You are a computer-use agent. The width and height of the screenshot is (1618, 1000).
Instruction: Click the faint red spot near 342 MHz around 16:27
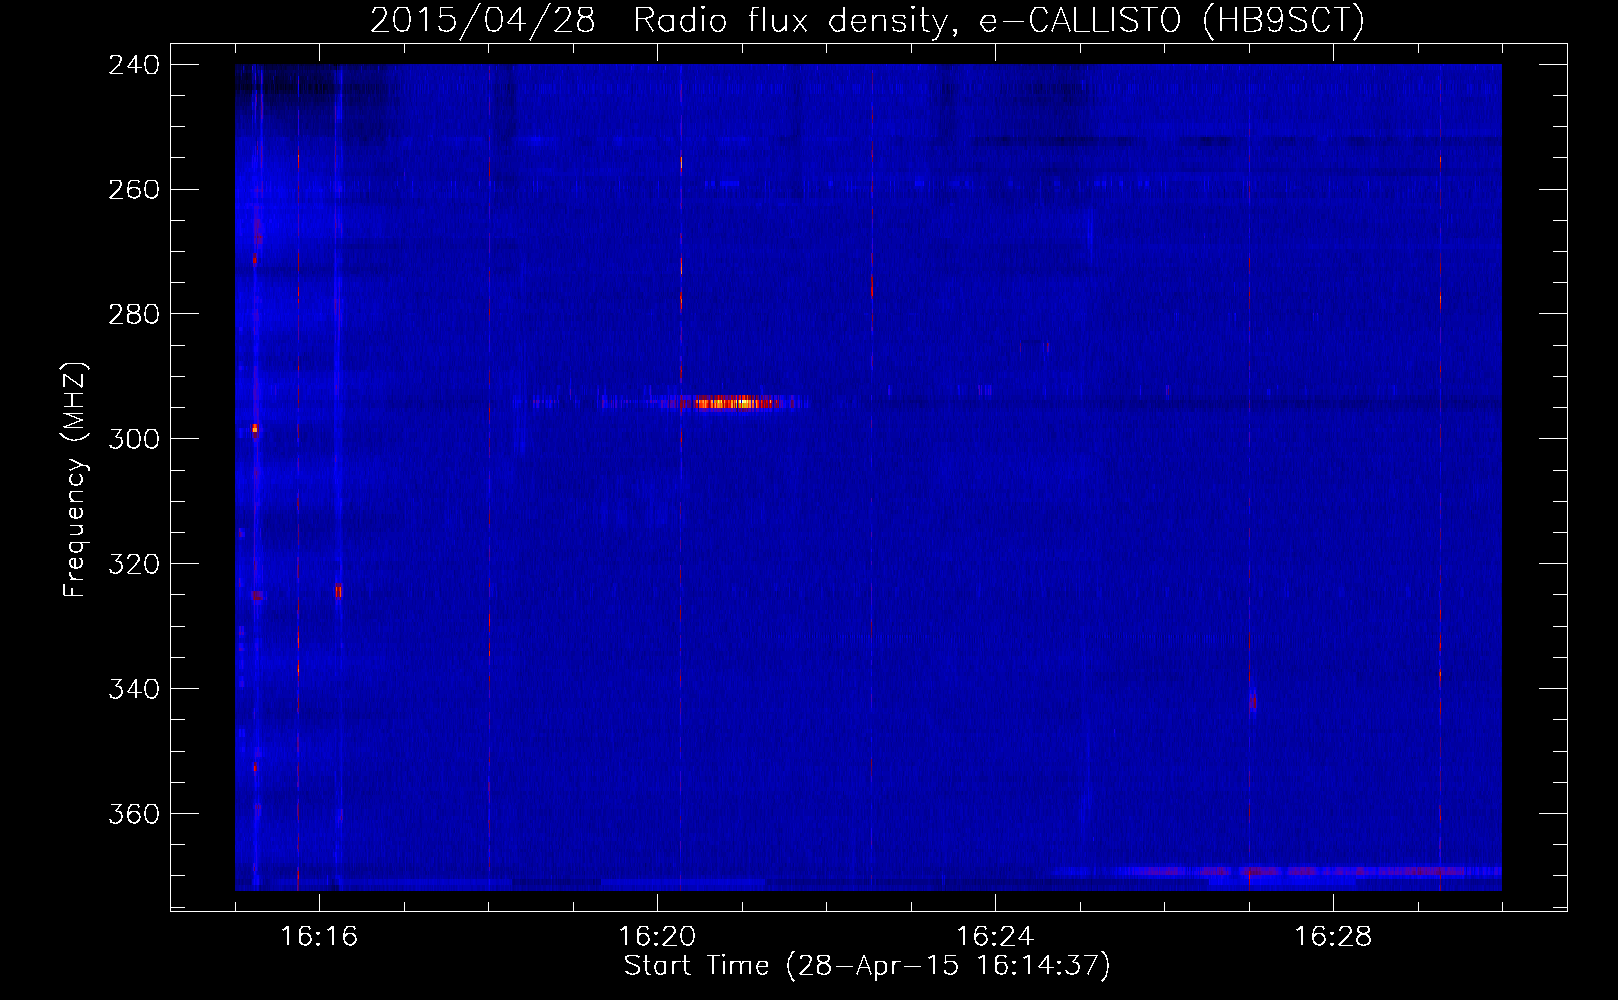point(1252,701)
